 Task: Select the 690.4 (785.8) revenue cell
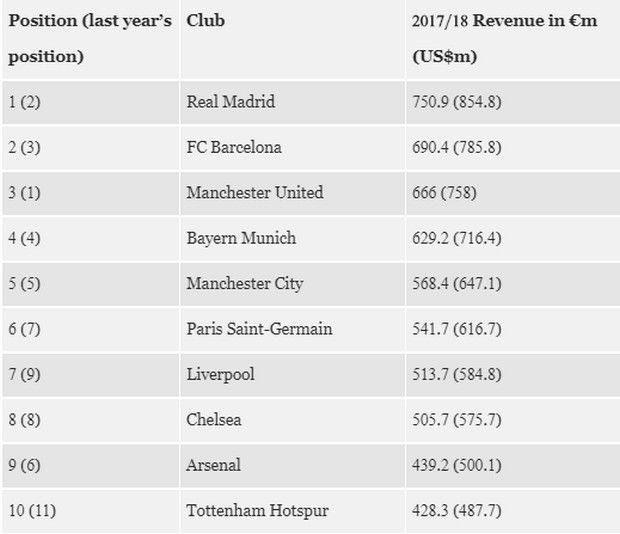(x=457, y=147)
